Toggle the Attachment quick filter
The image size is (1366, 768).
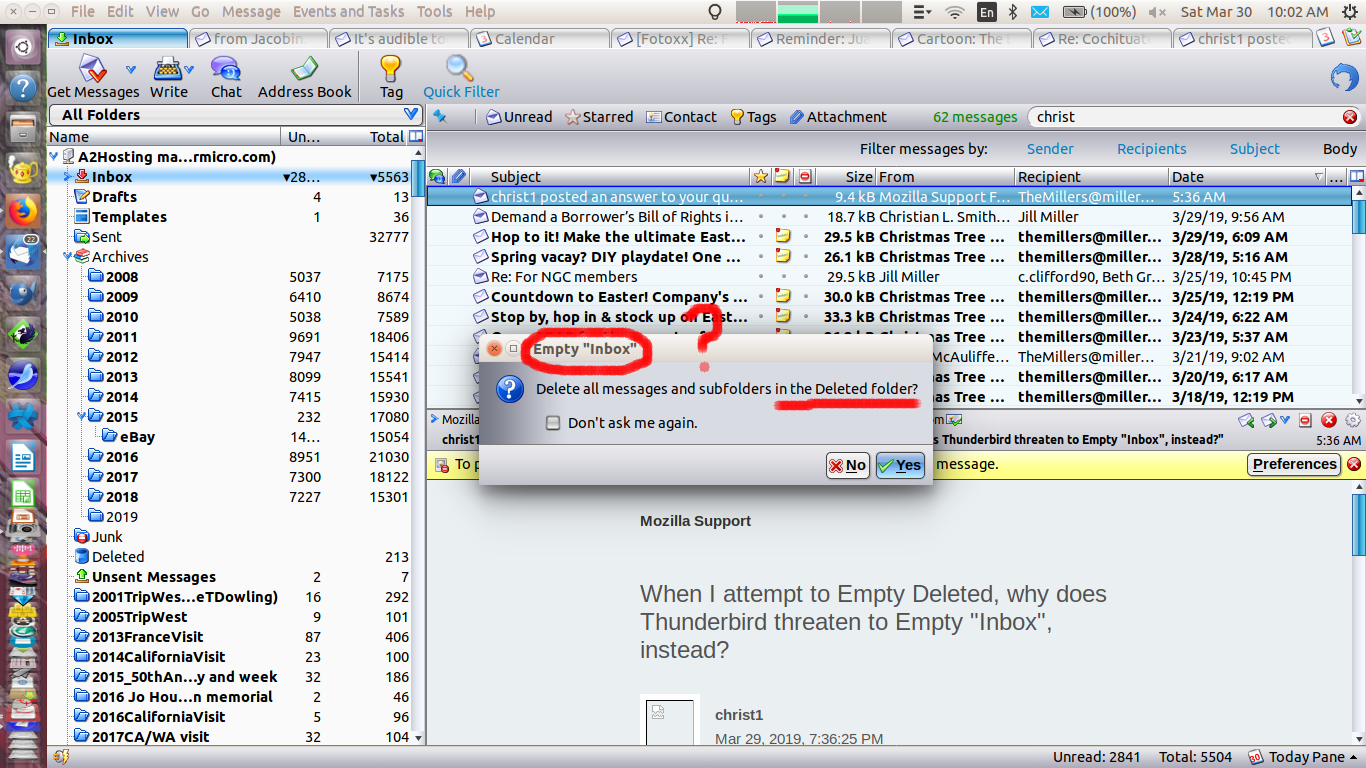(x=838, y=117)
